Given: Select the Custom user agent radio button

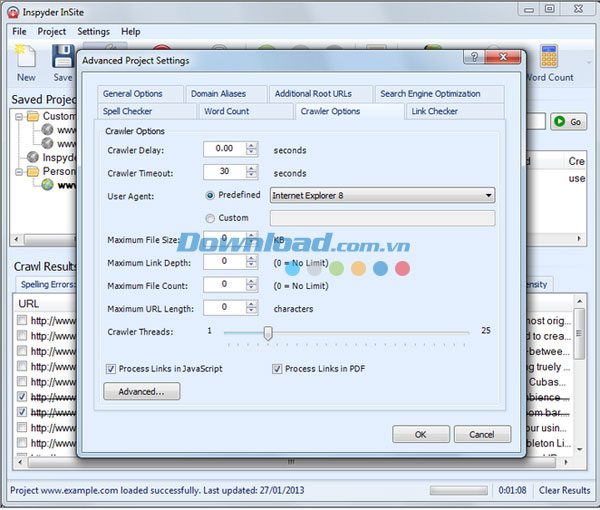Looking at the screenshot, I should point(210,218).
